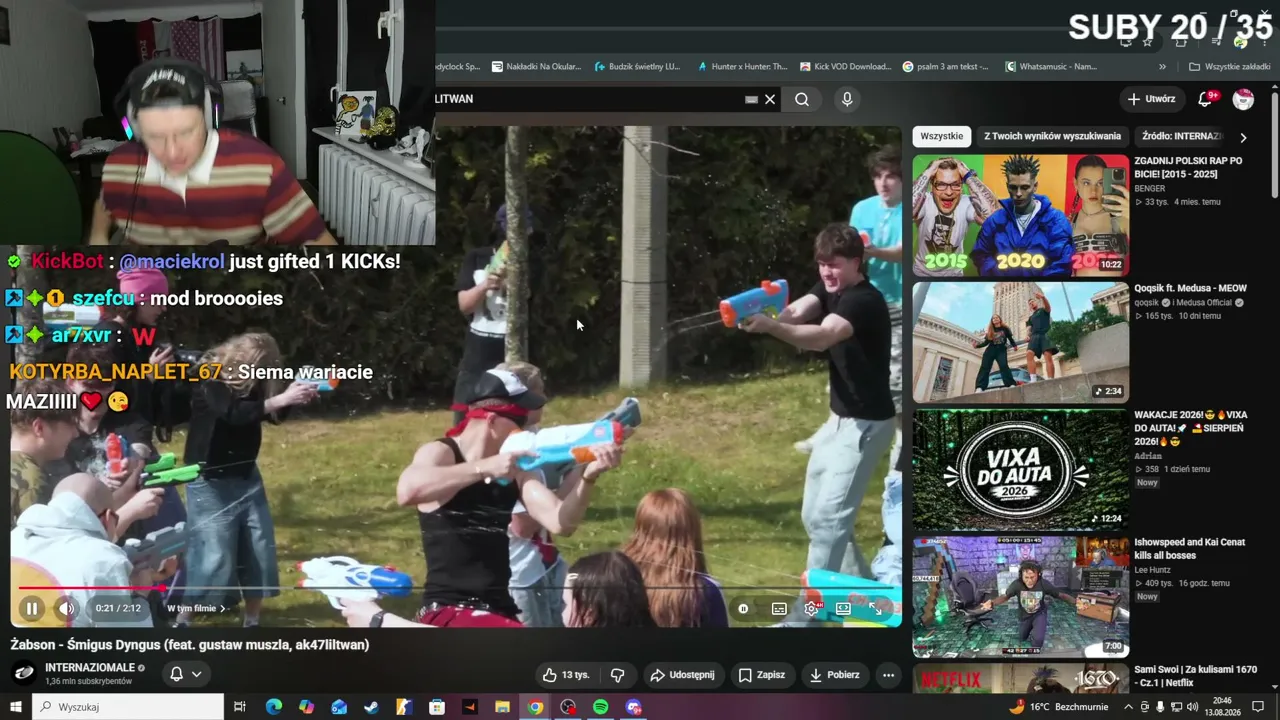
Task: Open the 'Kick VOD Download' bookmark
Action: click(845, 67)
